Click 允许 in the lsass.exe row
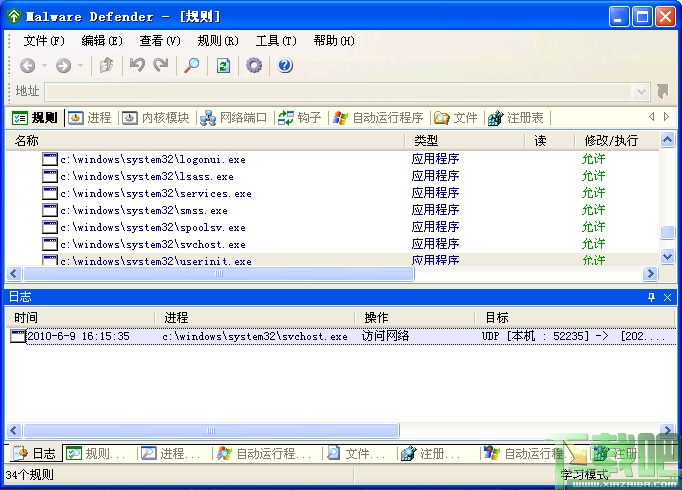 593,176
